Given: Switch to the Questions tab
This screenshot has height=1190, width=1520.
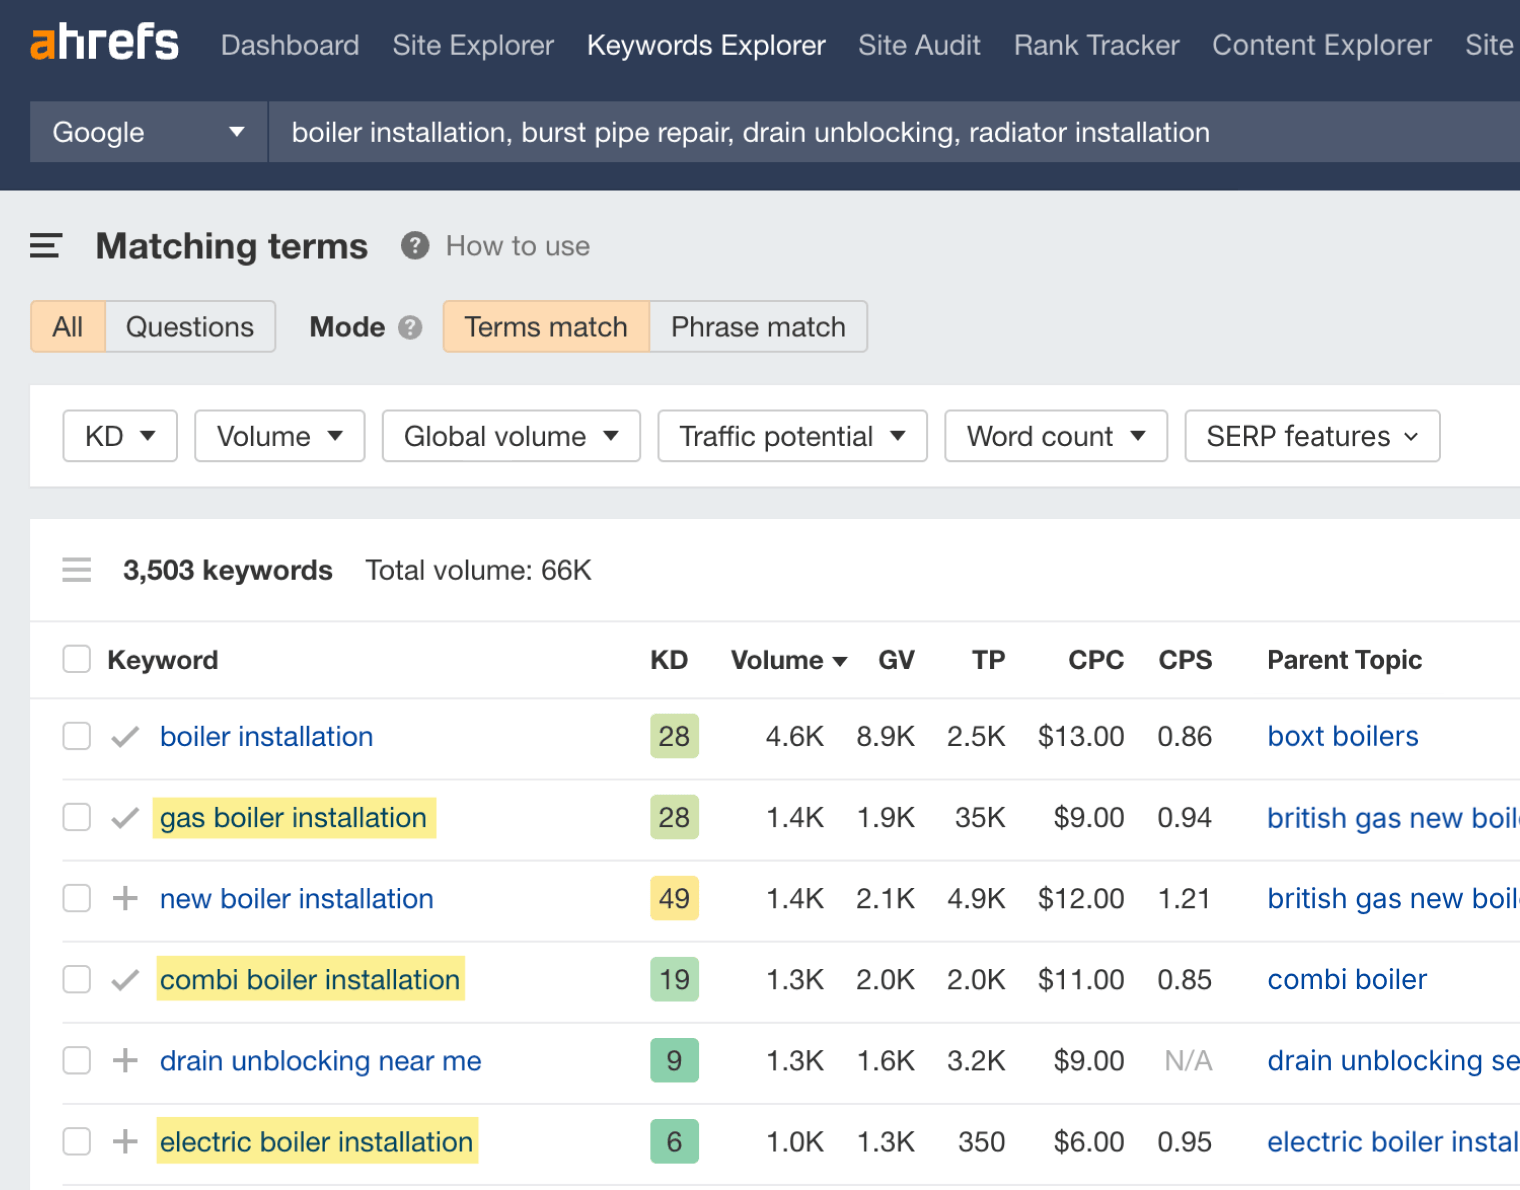Looking at the screenshot, I should (189, 326).
